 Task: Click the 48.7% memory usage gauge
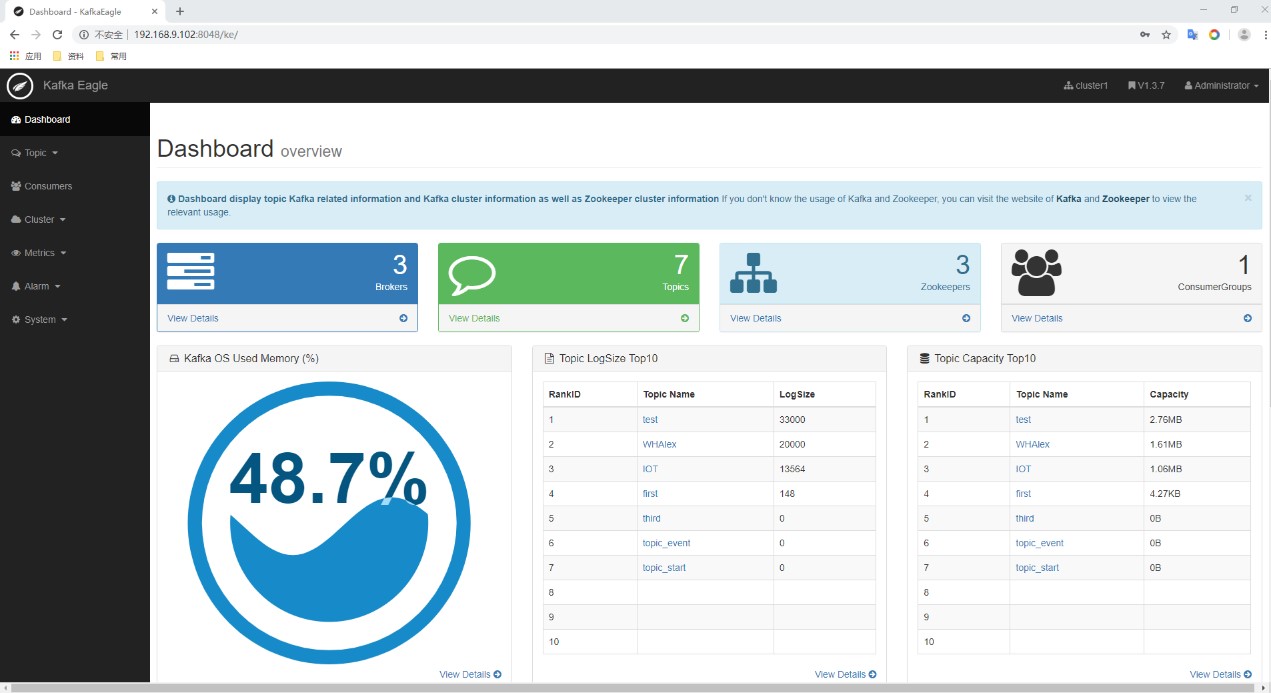(x=329, y=522)
